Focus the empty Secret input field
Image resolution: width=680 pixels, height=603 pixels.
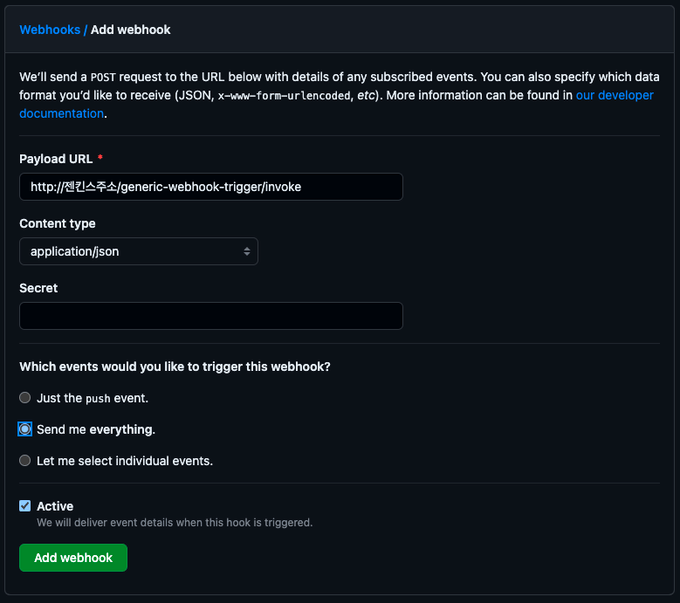pos(211,316)
